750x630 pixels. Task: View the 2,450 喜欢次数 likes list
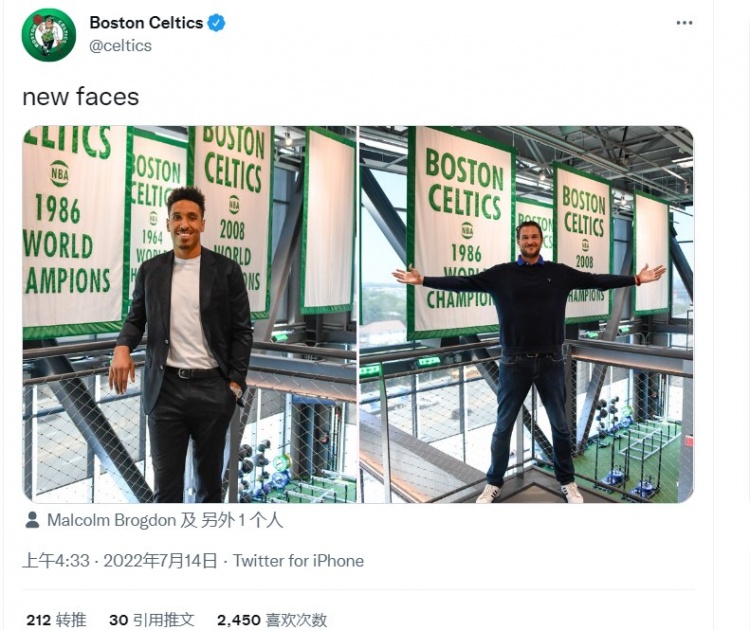tap(271, 620)
